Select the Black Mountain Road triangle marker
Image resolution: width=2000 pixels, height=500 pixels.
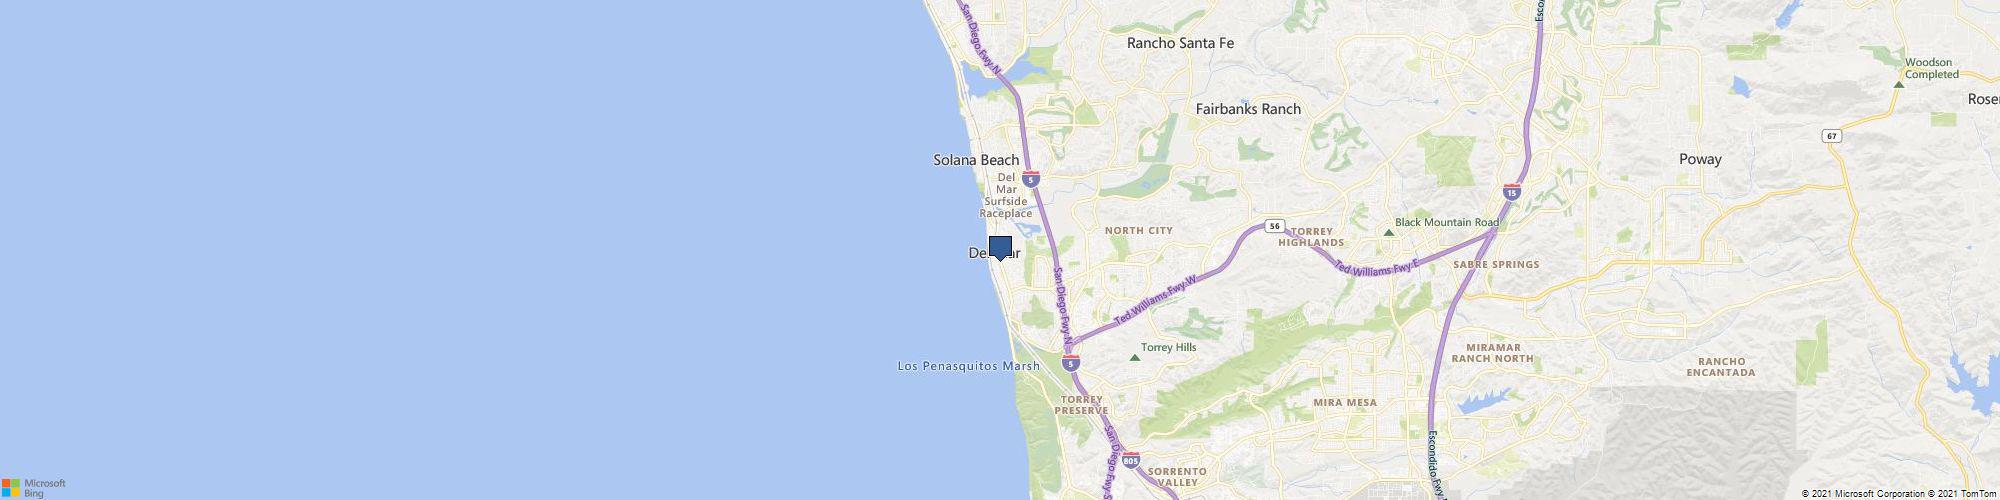click(1388, 232)
